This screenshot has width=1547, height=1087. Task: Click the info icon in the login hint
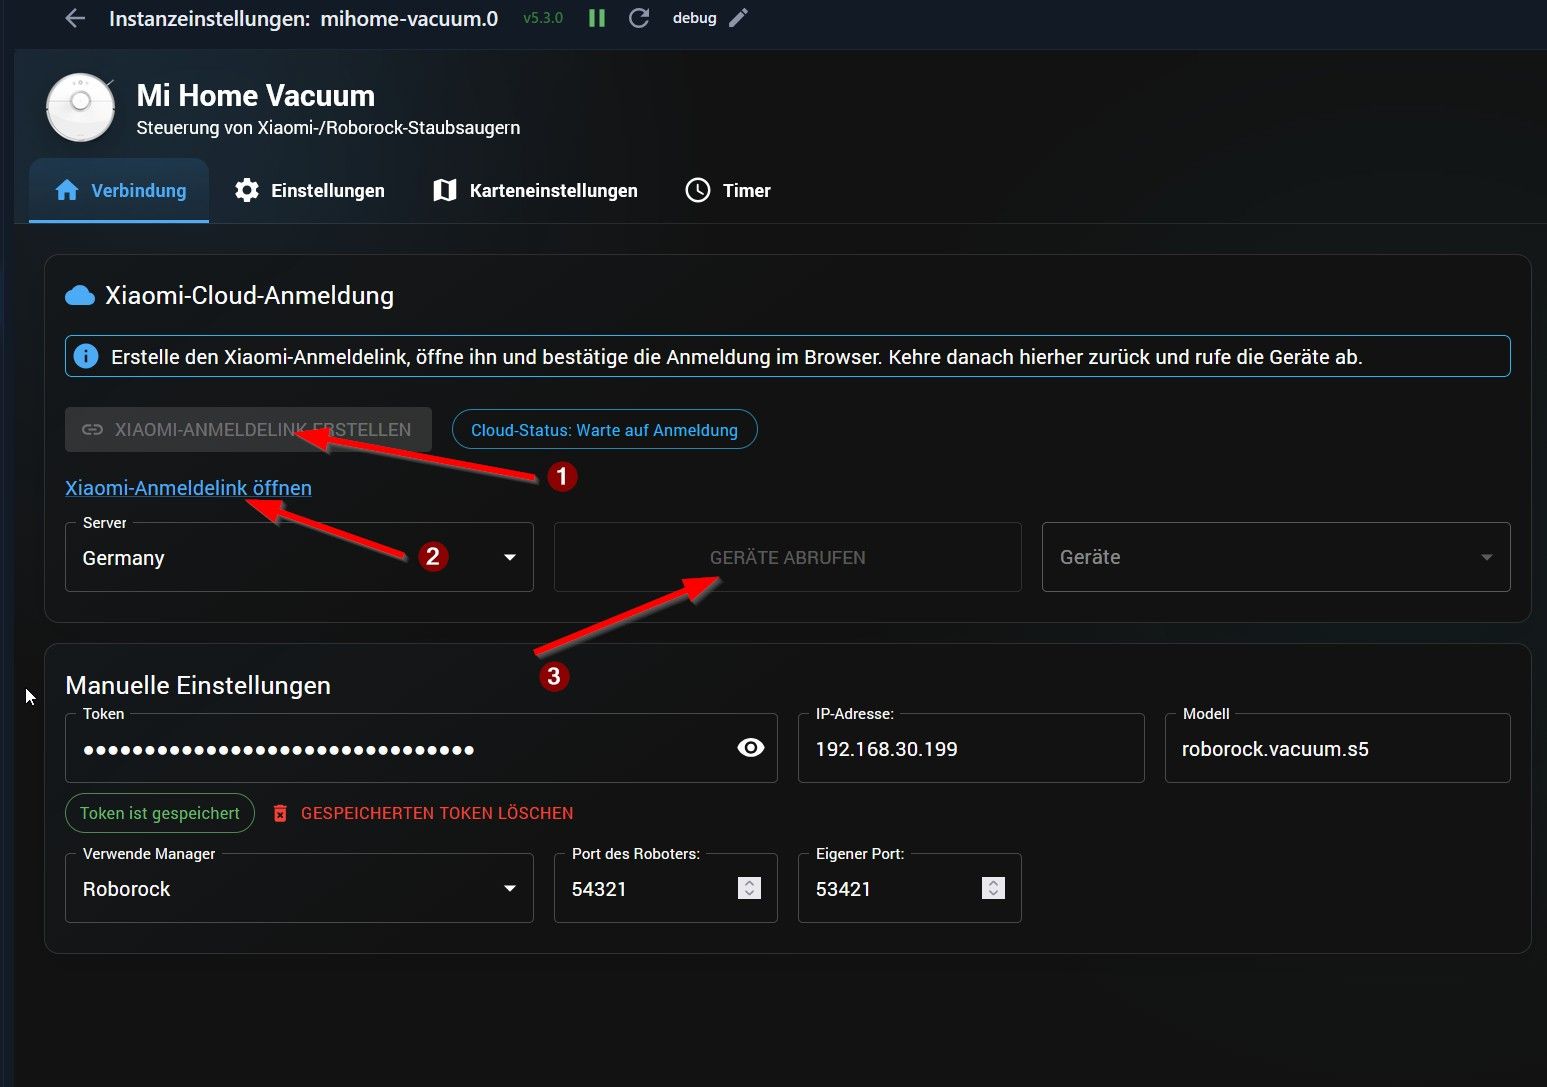point(86,356)
